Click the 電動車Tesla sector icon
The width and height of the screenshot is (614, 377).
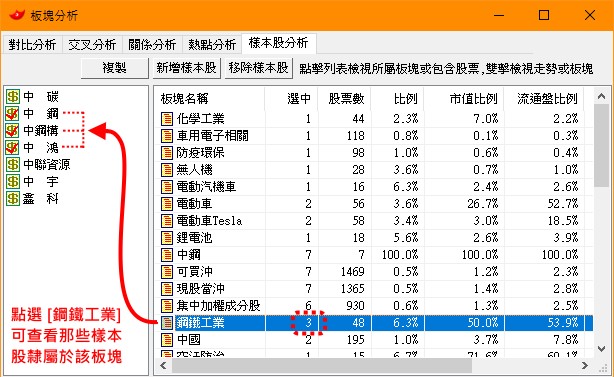[x=167, y=221]
